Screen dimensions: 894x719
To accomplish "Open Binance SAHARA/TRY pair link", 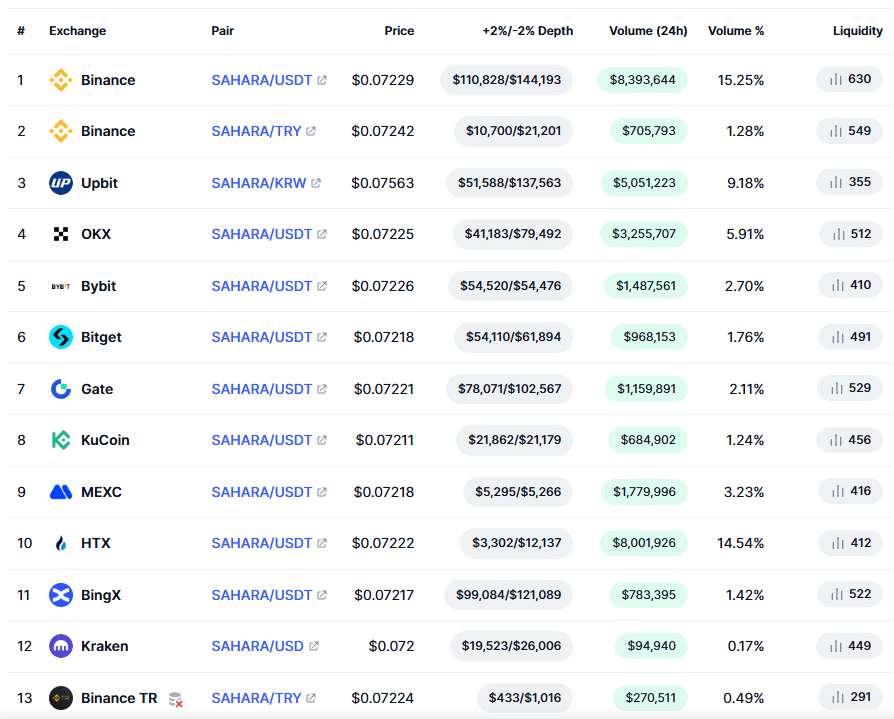I will (x=256, y=131).
